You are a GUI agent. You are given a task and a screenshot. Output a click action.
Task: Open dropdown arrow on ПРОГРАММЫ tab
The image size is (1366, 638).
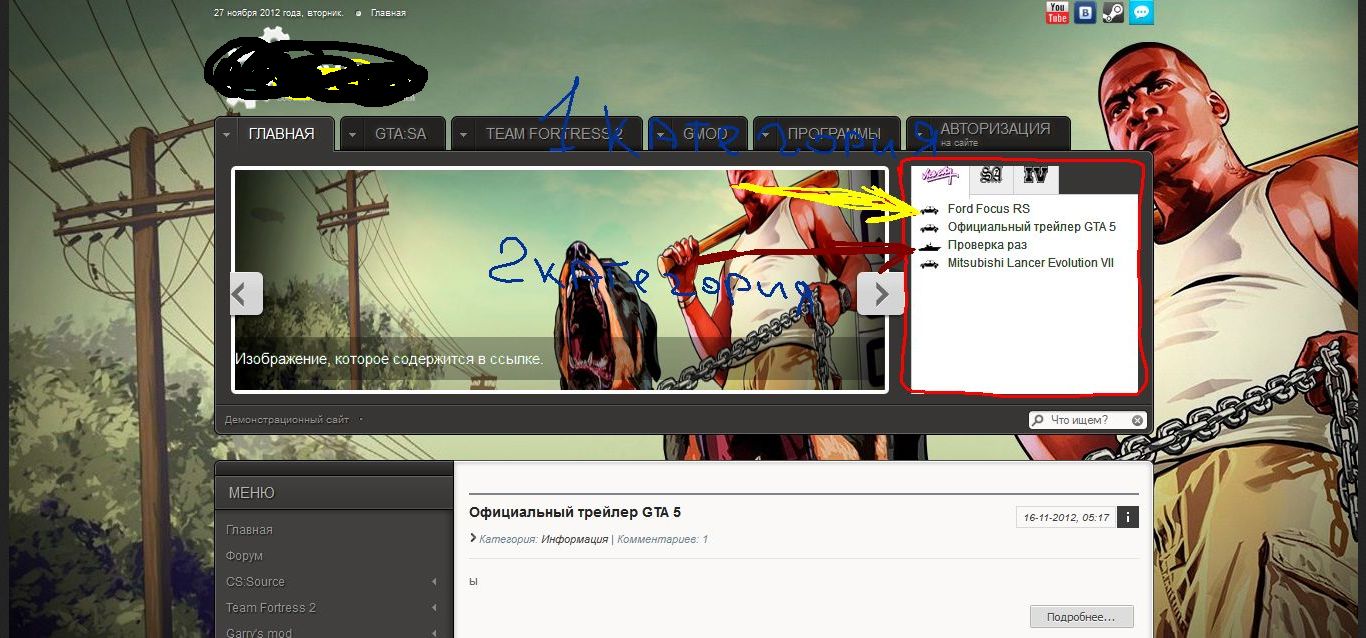(765, 134)
